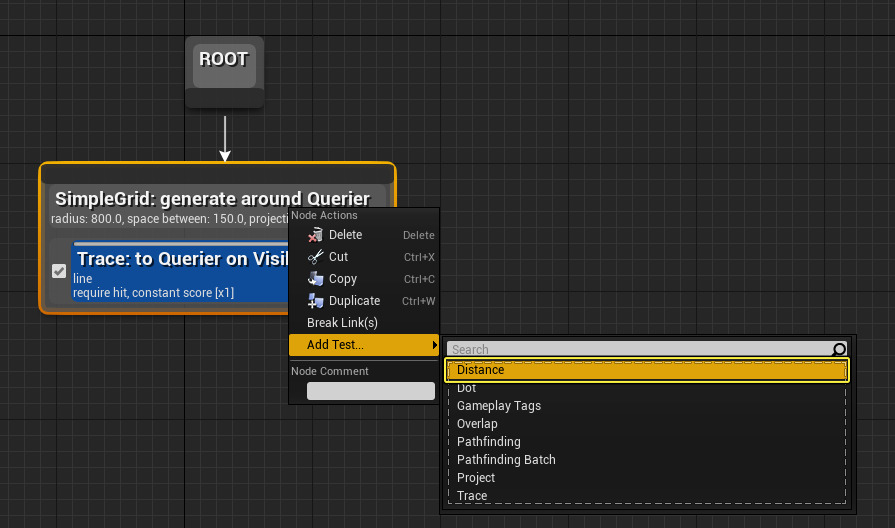The width and height of the screenshot is (895, 528).
Task: Add a Gameplay Tags test
Action: pyautogui.click(x=647, y=406)
